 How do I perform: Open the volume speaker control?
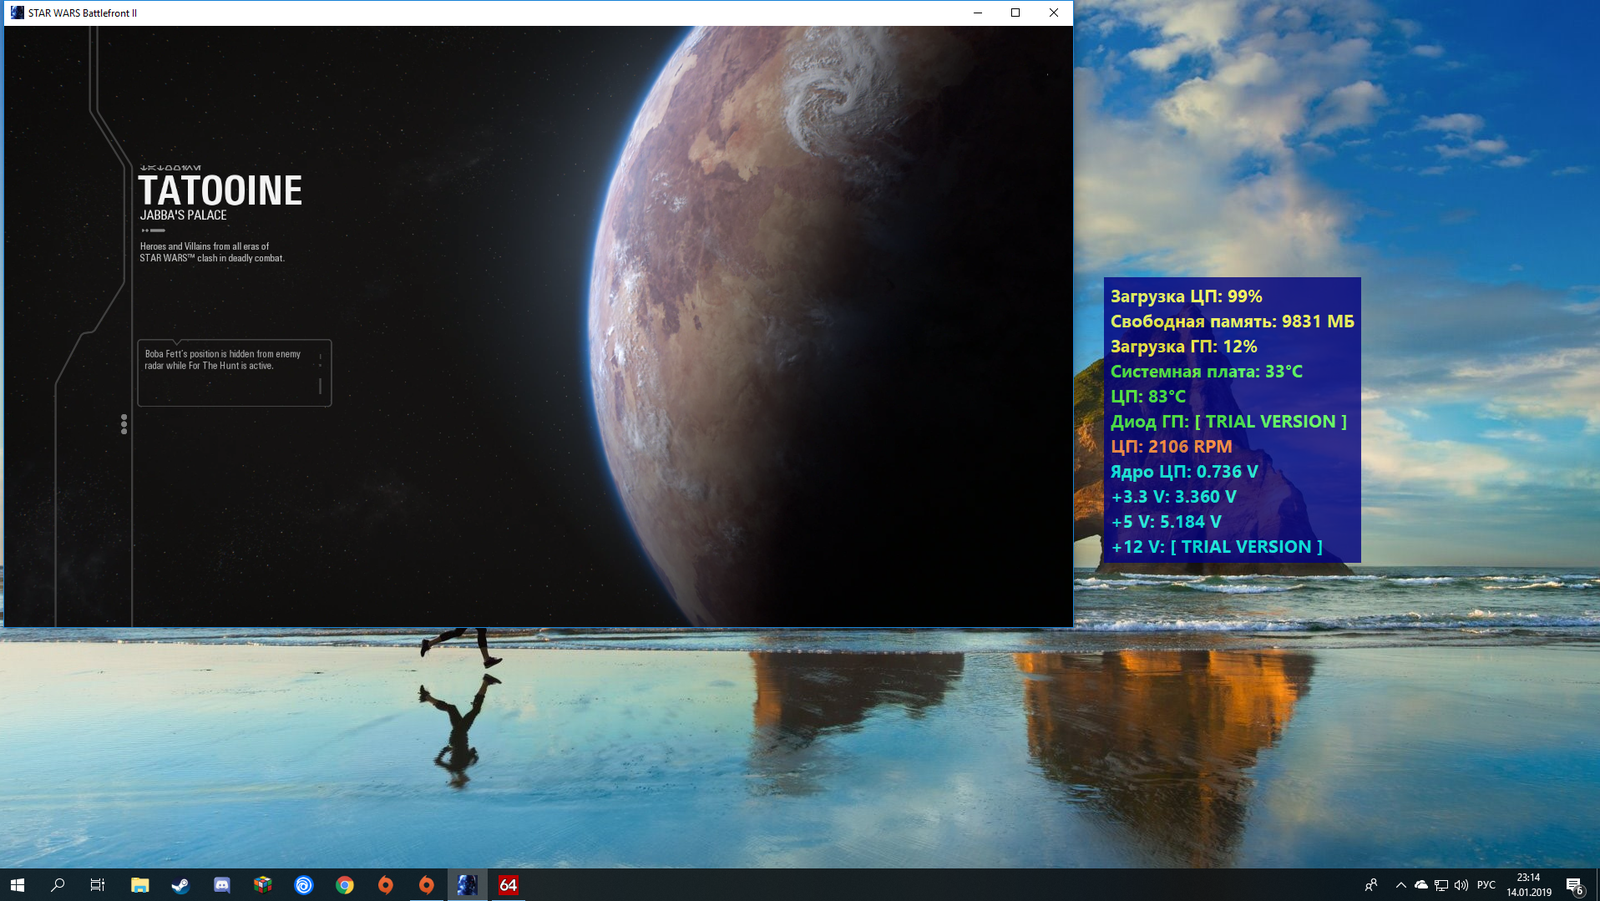[x=1461, y=885]
